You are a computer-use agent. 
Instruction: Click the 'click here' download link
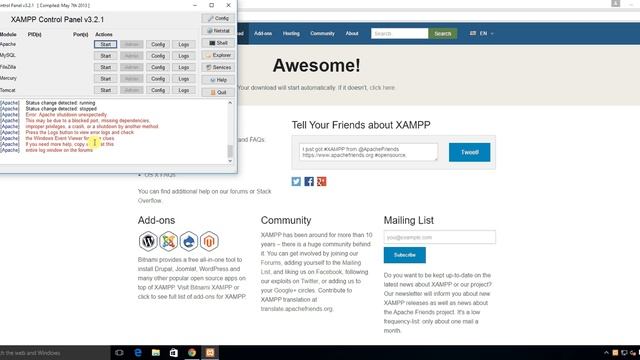coord(382,88)
